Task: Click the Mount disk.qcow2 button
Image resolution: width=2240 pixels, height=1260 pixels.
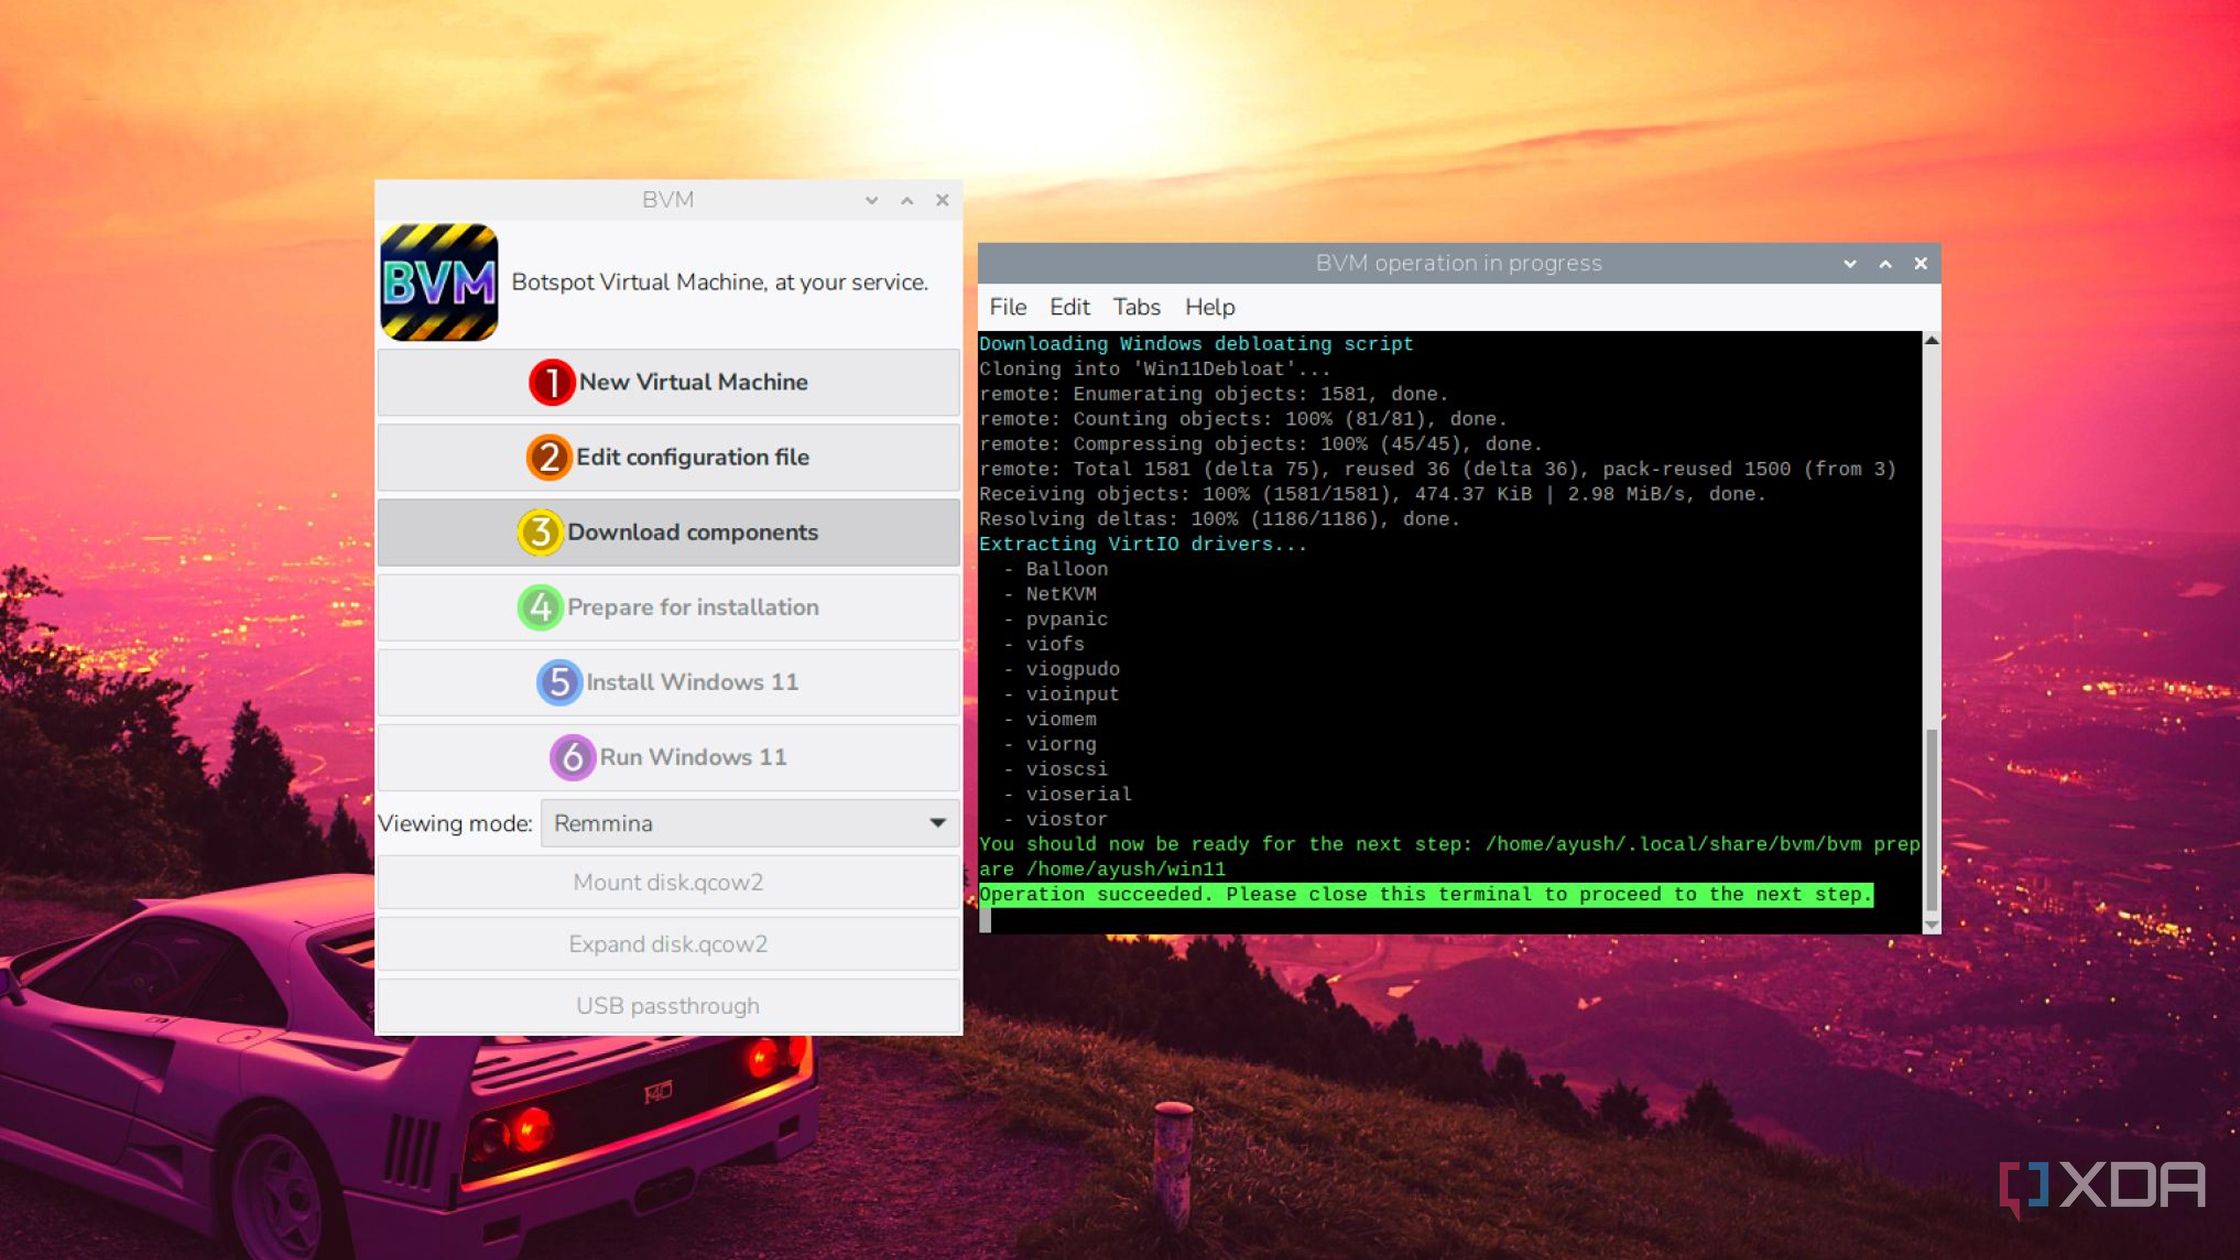Action: (668, 882)
